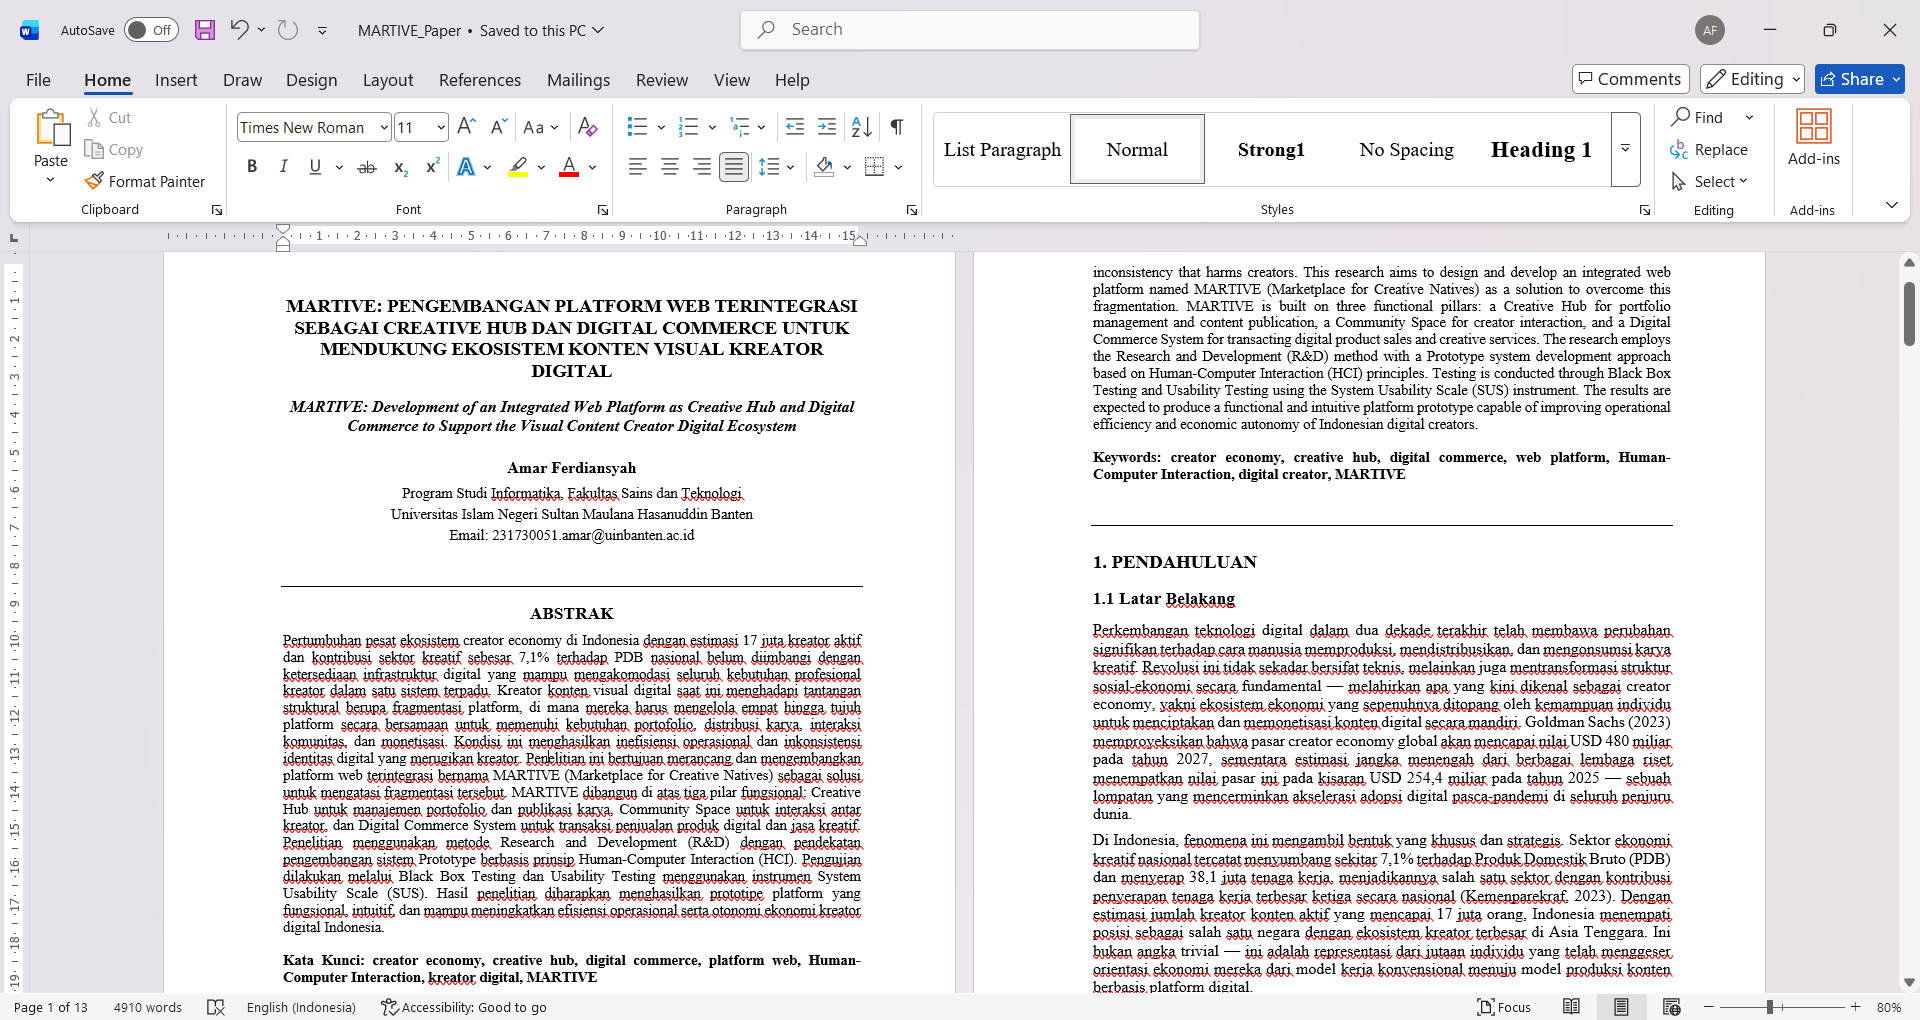The image size is (1920, 1020).
Task: Show paragraph marks with pilcrow icon
Action: [x=897, y=127]
